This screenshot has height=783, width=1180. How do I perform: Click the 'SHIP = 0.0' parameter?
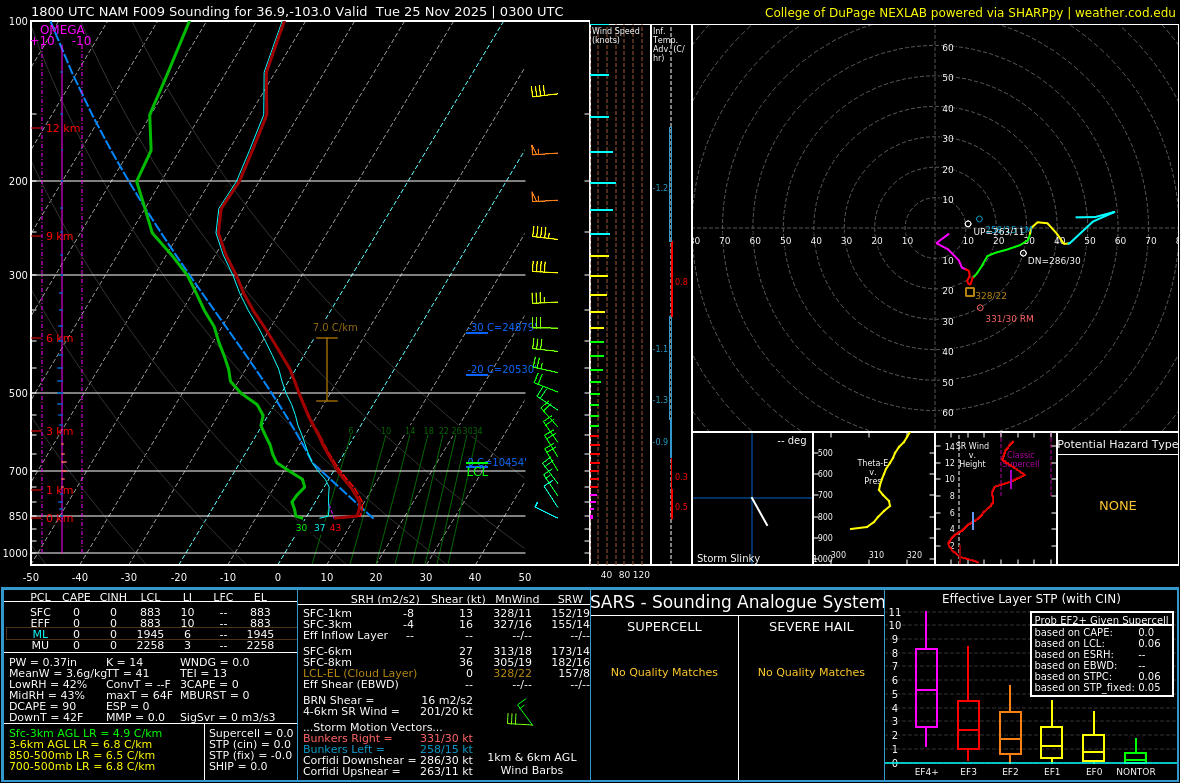[x=238, y=766]
